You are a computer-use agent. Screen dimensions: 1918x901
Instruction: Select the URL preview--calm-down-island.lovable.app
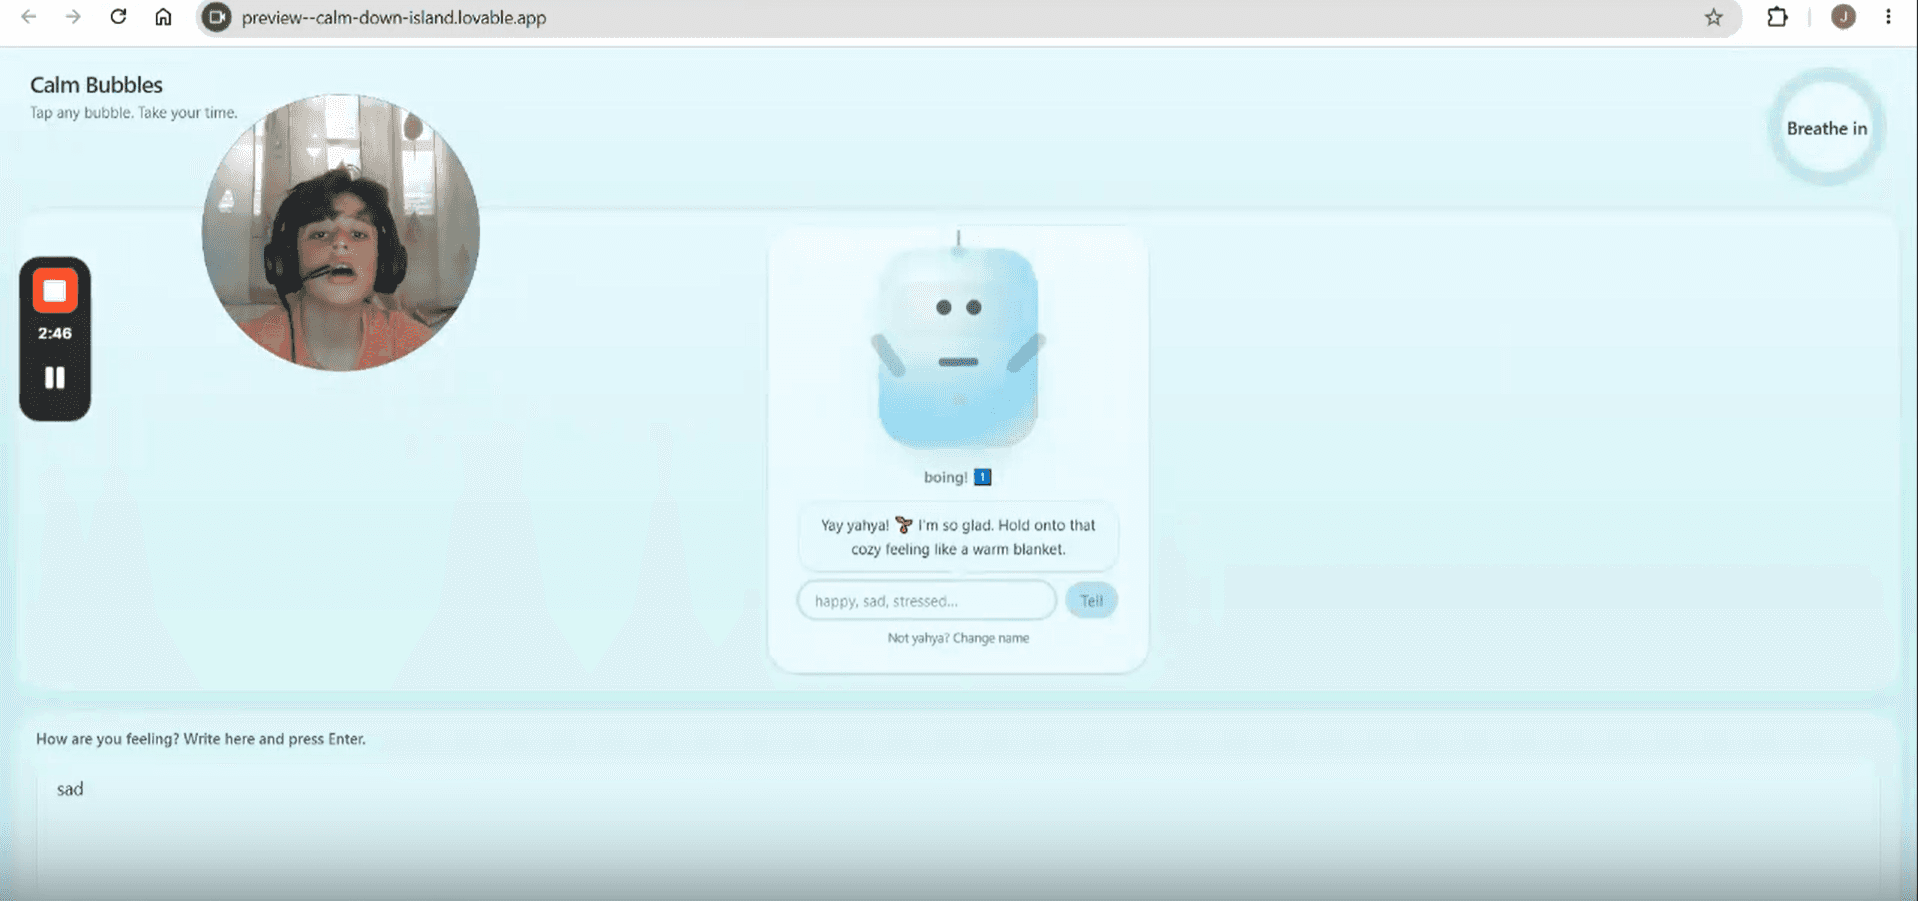tap(394, 18)
